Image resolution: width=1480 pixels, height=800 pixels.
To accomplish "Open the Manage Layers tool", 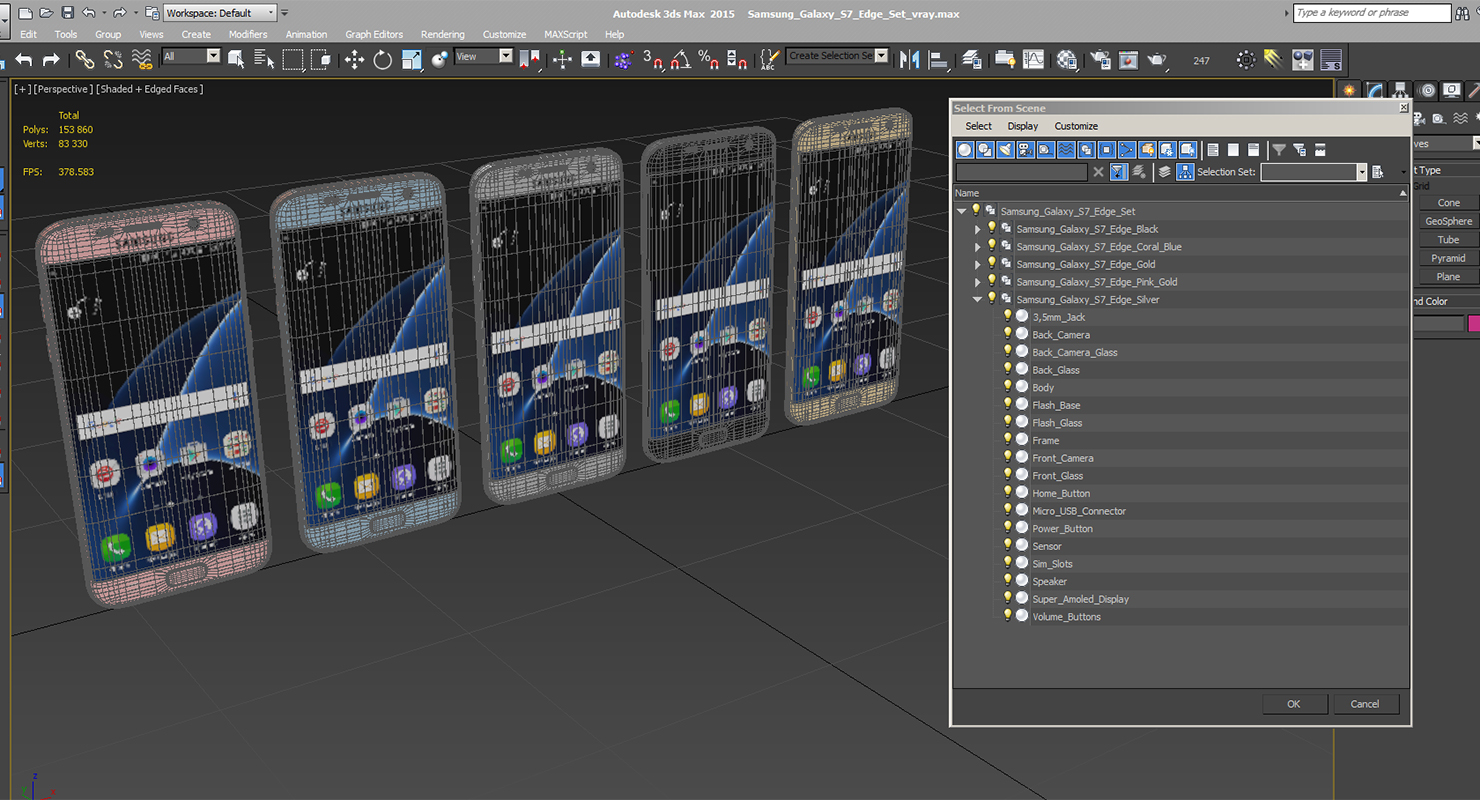I will (x=972, y=60).
